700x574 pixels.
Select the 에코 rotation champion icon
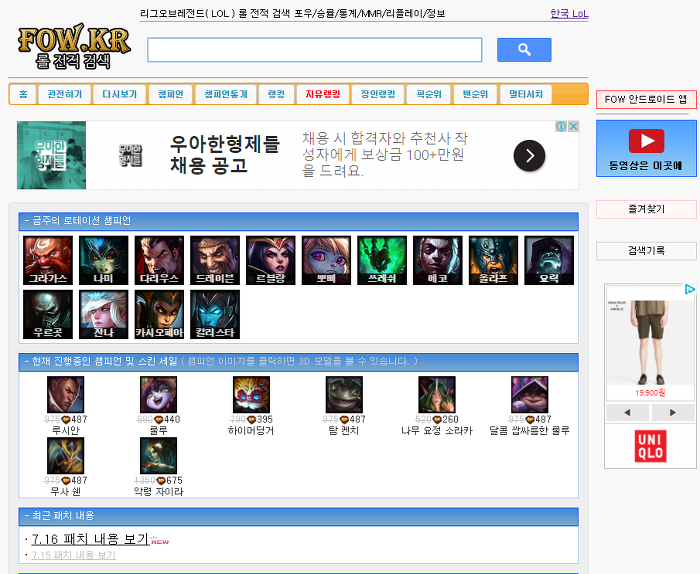click(438, 260)
